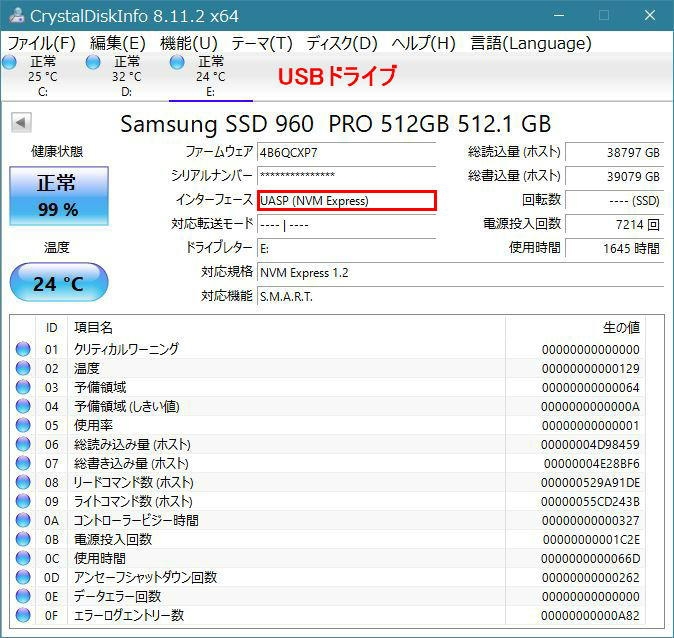Click the NVM Express 1.2 standard field
674x638 pixels.
(460, 273)
